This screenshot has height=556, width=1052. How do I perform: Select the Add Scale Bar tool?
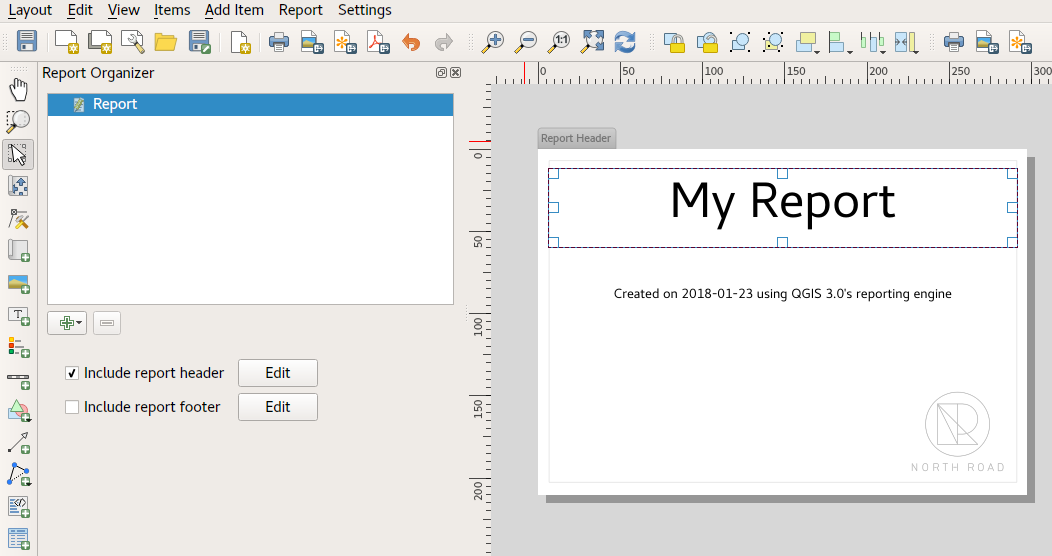point(18,380)
